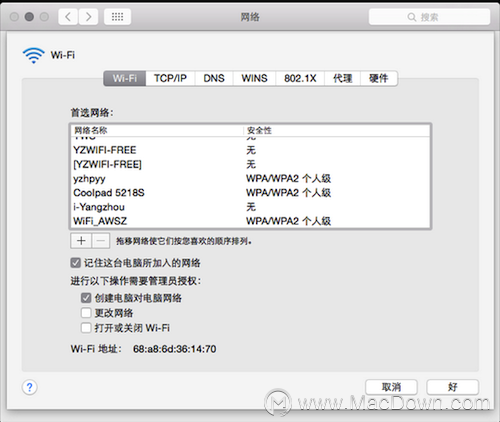The width and height of the screenshot is (500, 422).
Task: Remove network with the minus button
Action: (x=101, y=241)
